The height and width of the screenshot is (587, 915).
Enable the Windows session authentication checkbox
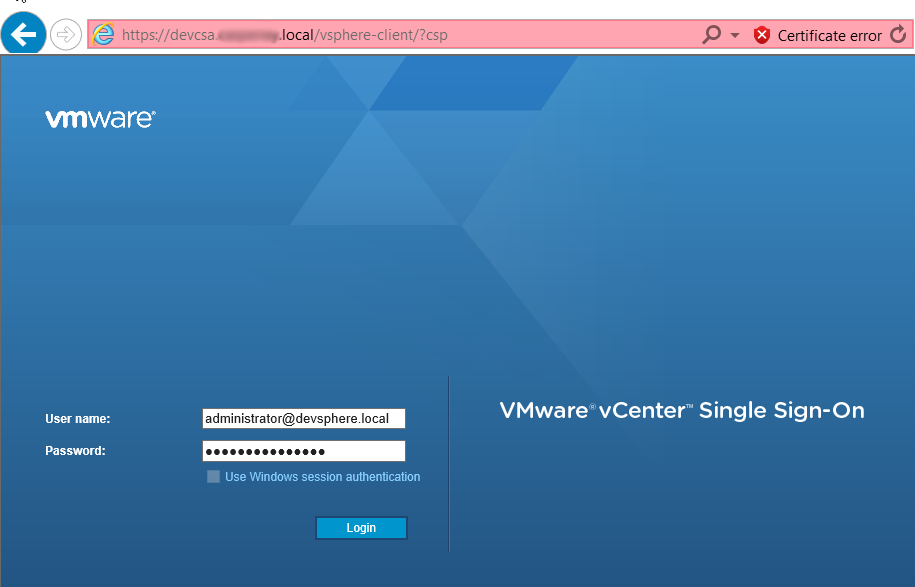(x=213, y=477)
